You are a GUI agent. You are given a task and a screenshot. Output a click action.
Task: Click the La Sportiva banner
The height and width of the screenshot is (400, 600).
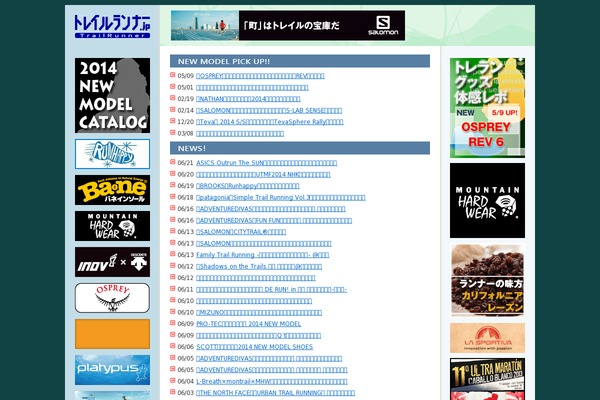coord(487,338)
